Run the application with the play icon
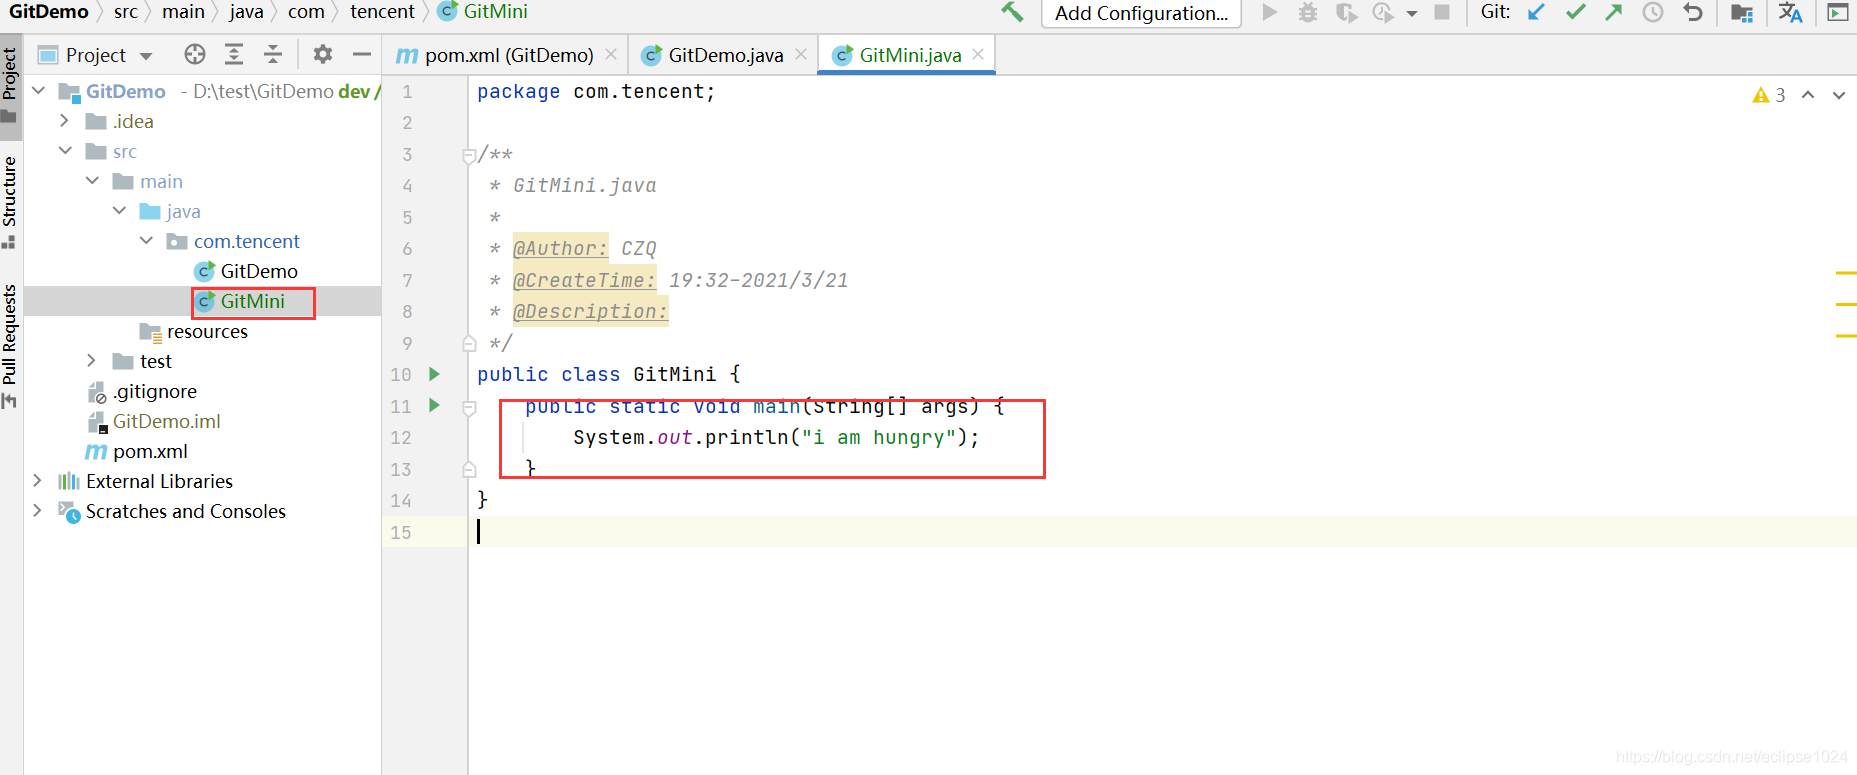Viewport: 1857px width, 775px height. (x=1269, y=12)
